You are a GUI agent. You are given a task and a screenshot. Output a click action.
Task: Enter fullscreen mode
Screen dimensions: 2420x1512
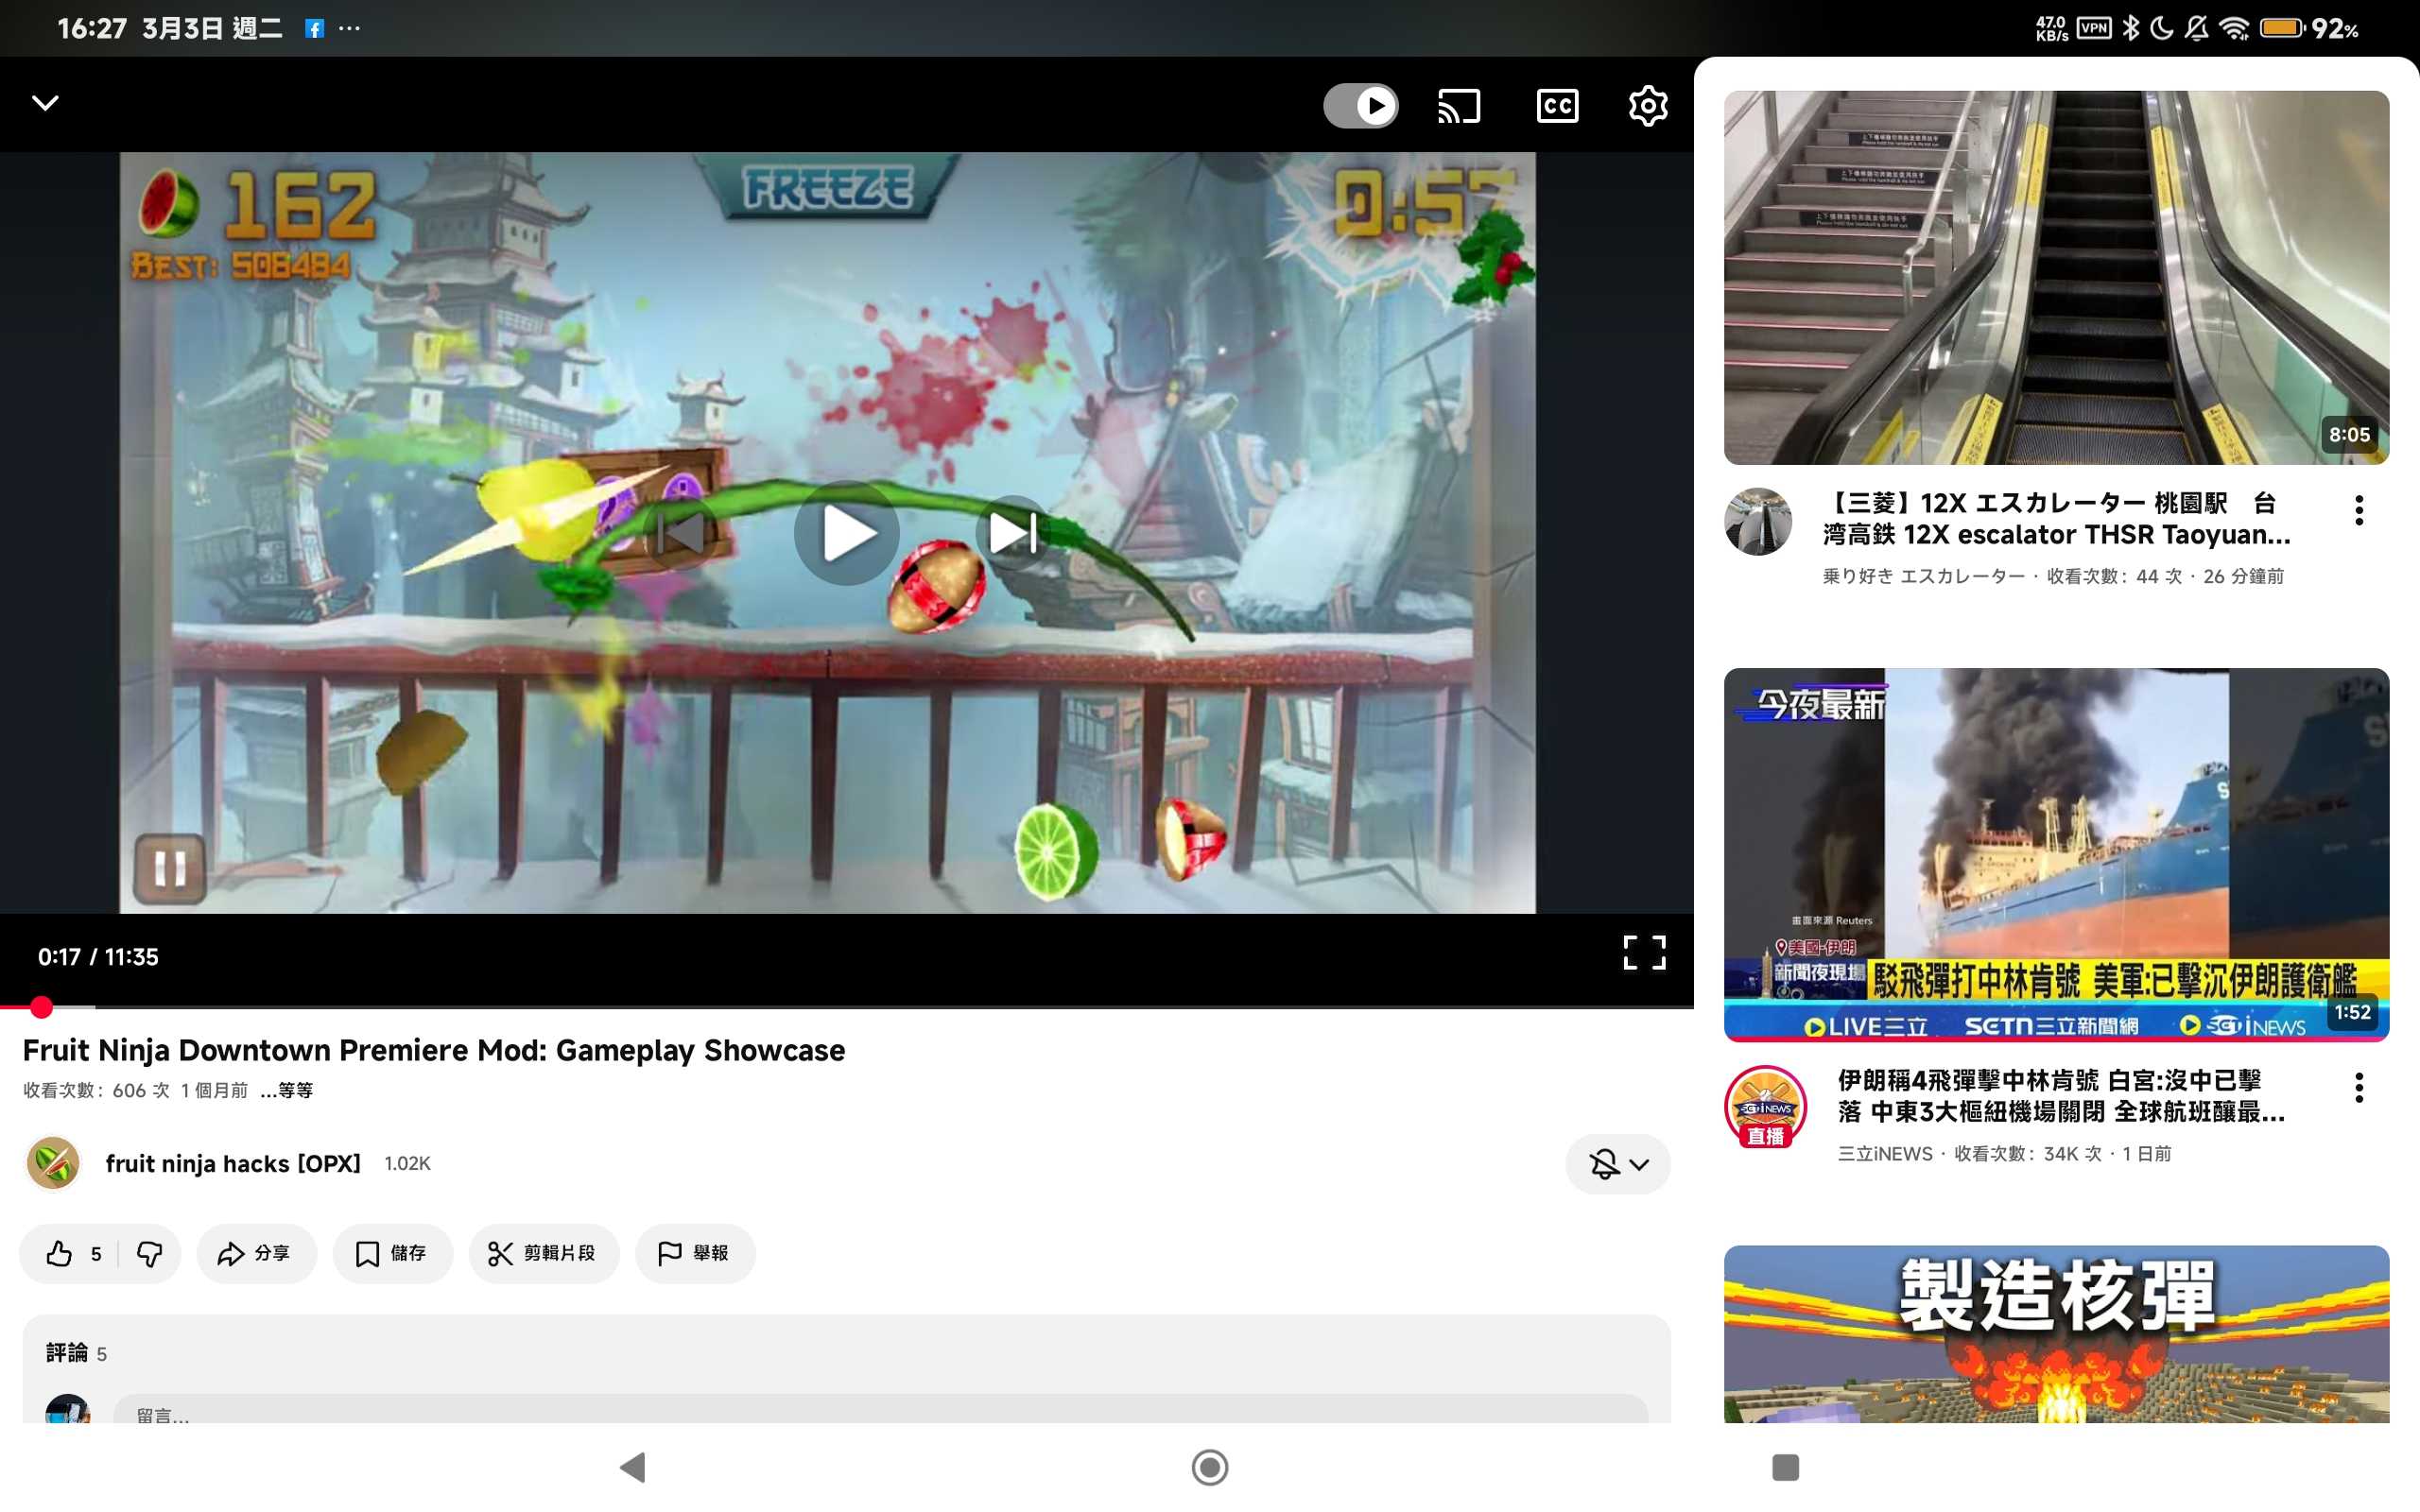(1643, 953)
